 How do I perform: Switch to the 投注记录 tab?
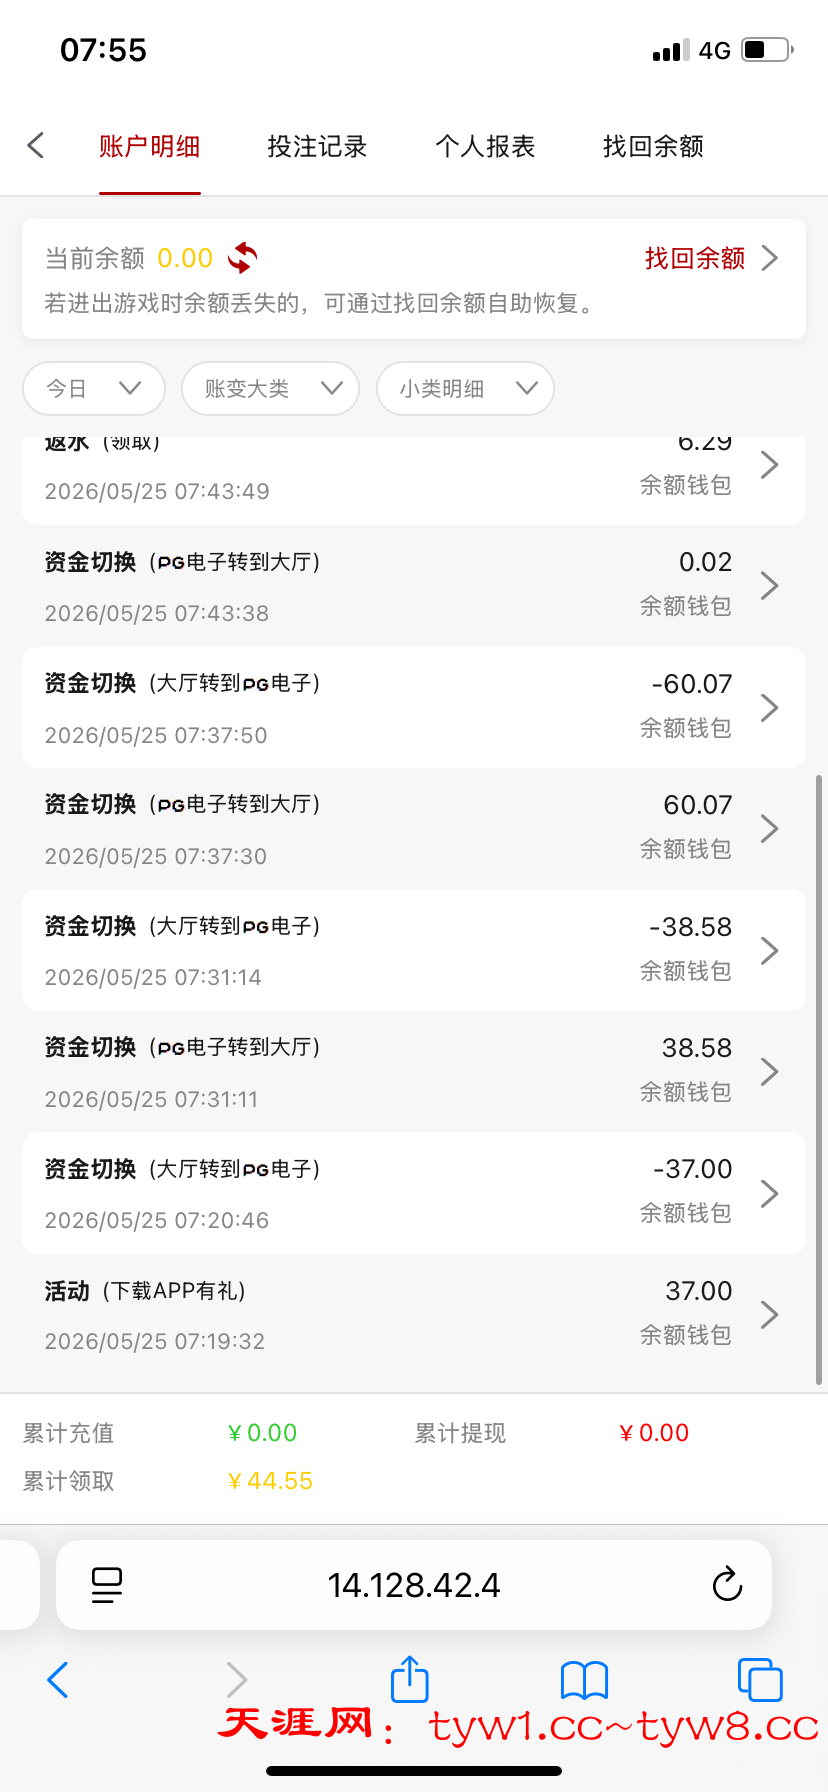coord(317,146)
